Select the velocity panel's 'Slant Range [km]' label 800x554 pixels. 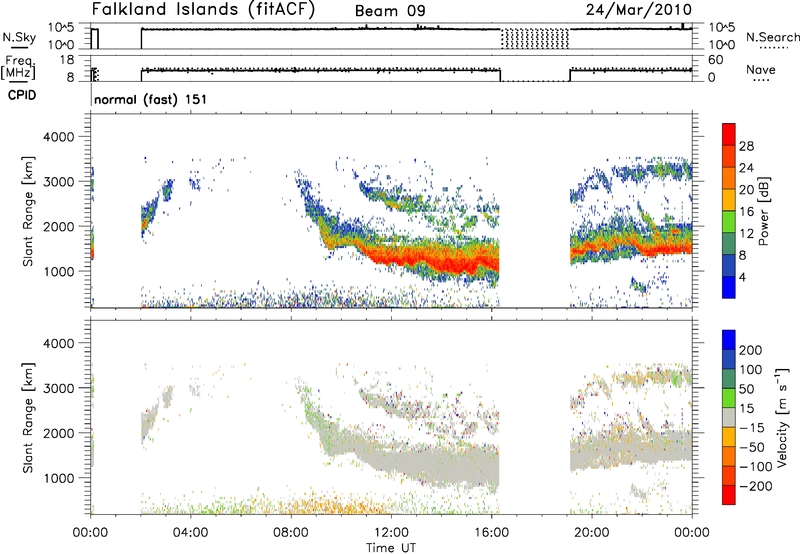[28, 418]
